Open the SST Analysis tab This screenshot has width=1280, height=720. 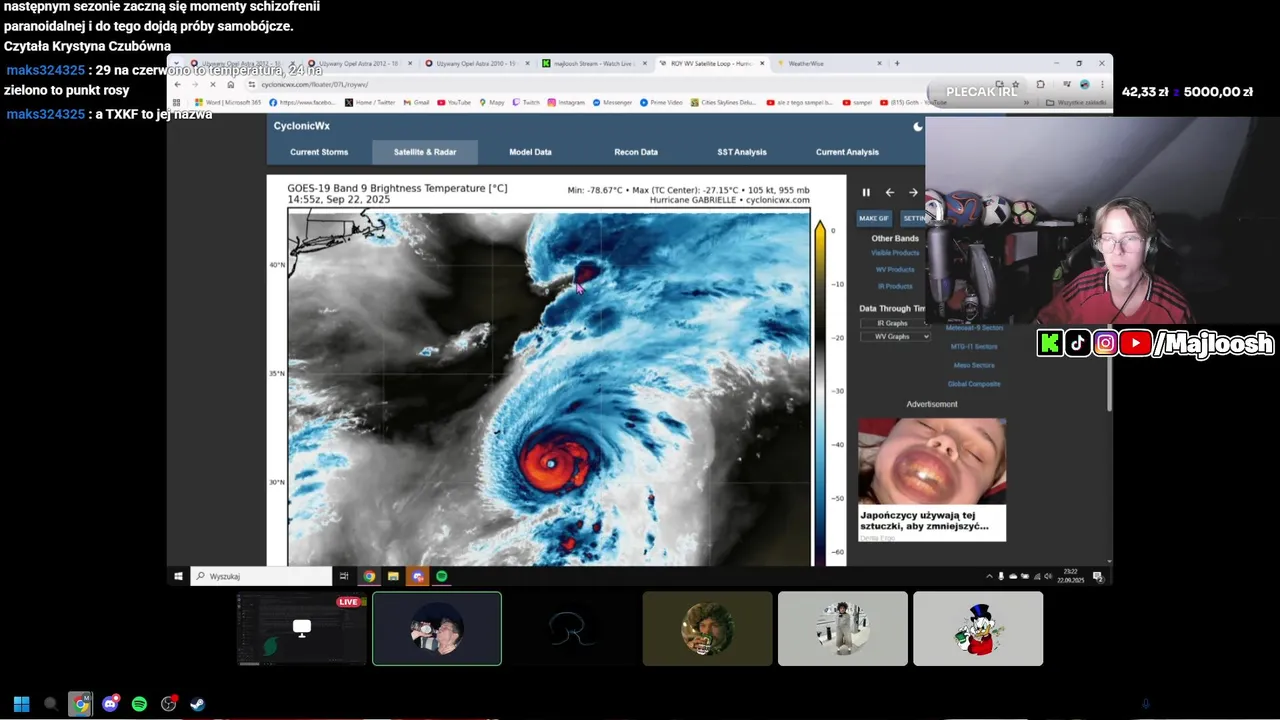(x=742, y=152)
